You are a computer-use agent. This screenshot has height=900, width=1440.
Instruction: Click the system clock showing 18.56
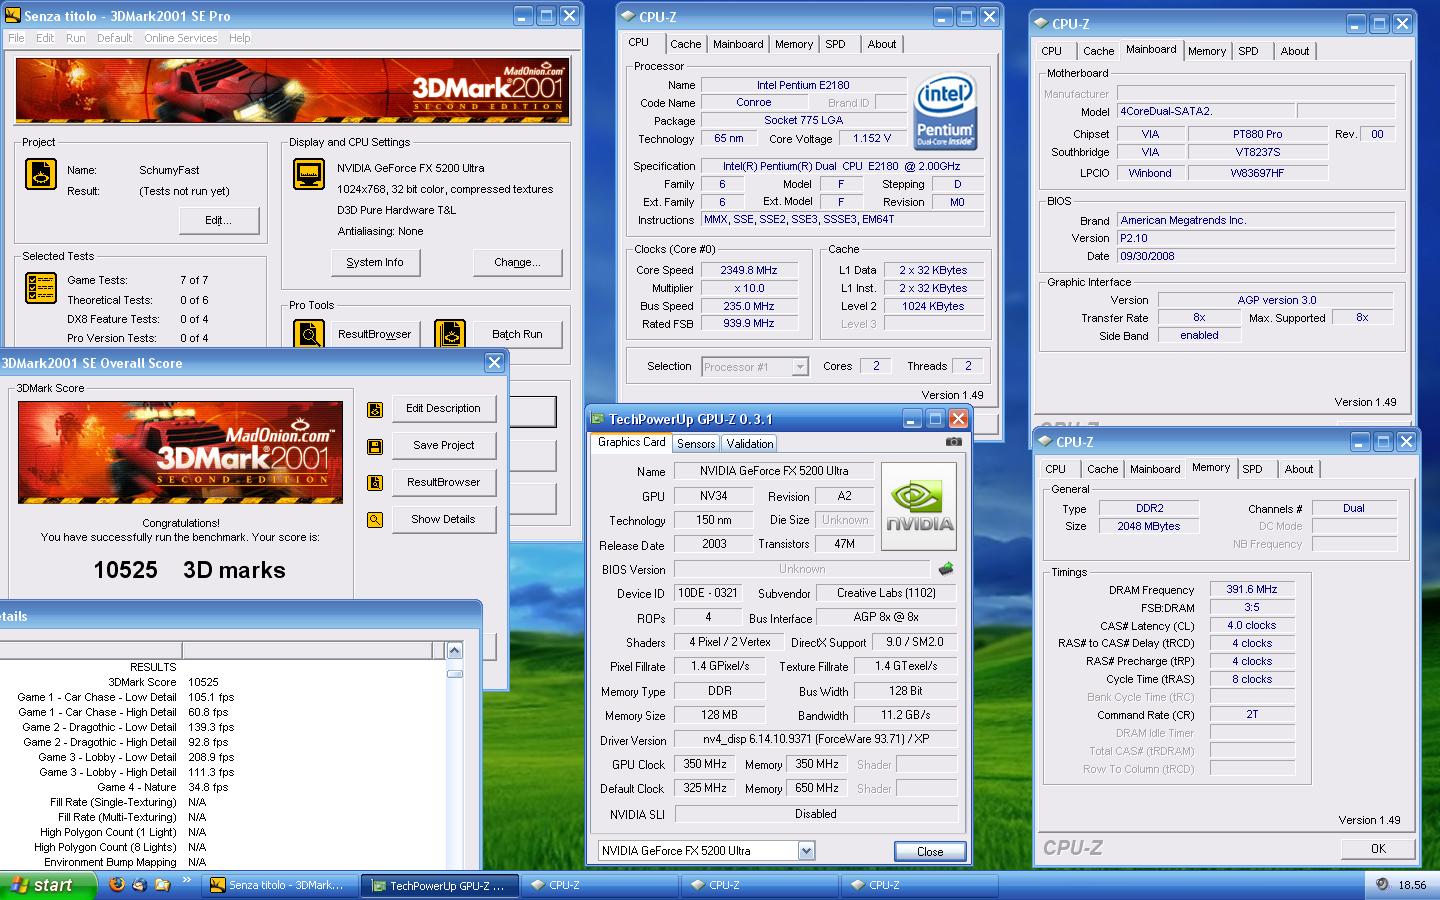click(x=1412, y=885)
